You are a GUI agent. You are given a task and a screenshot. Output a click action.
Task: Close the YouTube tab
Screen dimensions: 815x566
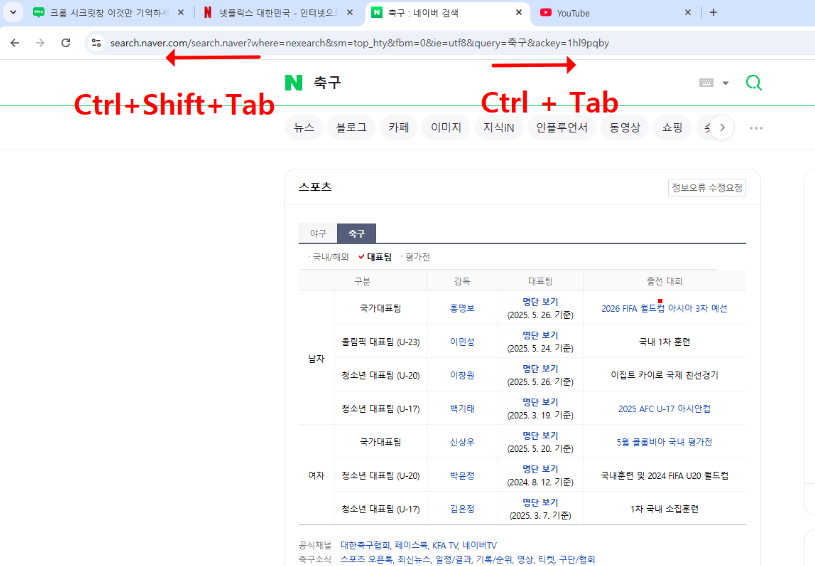(688, 13)
